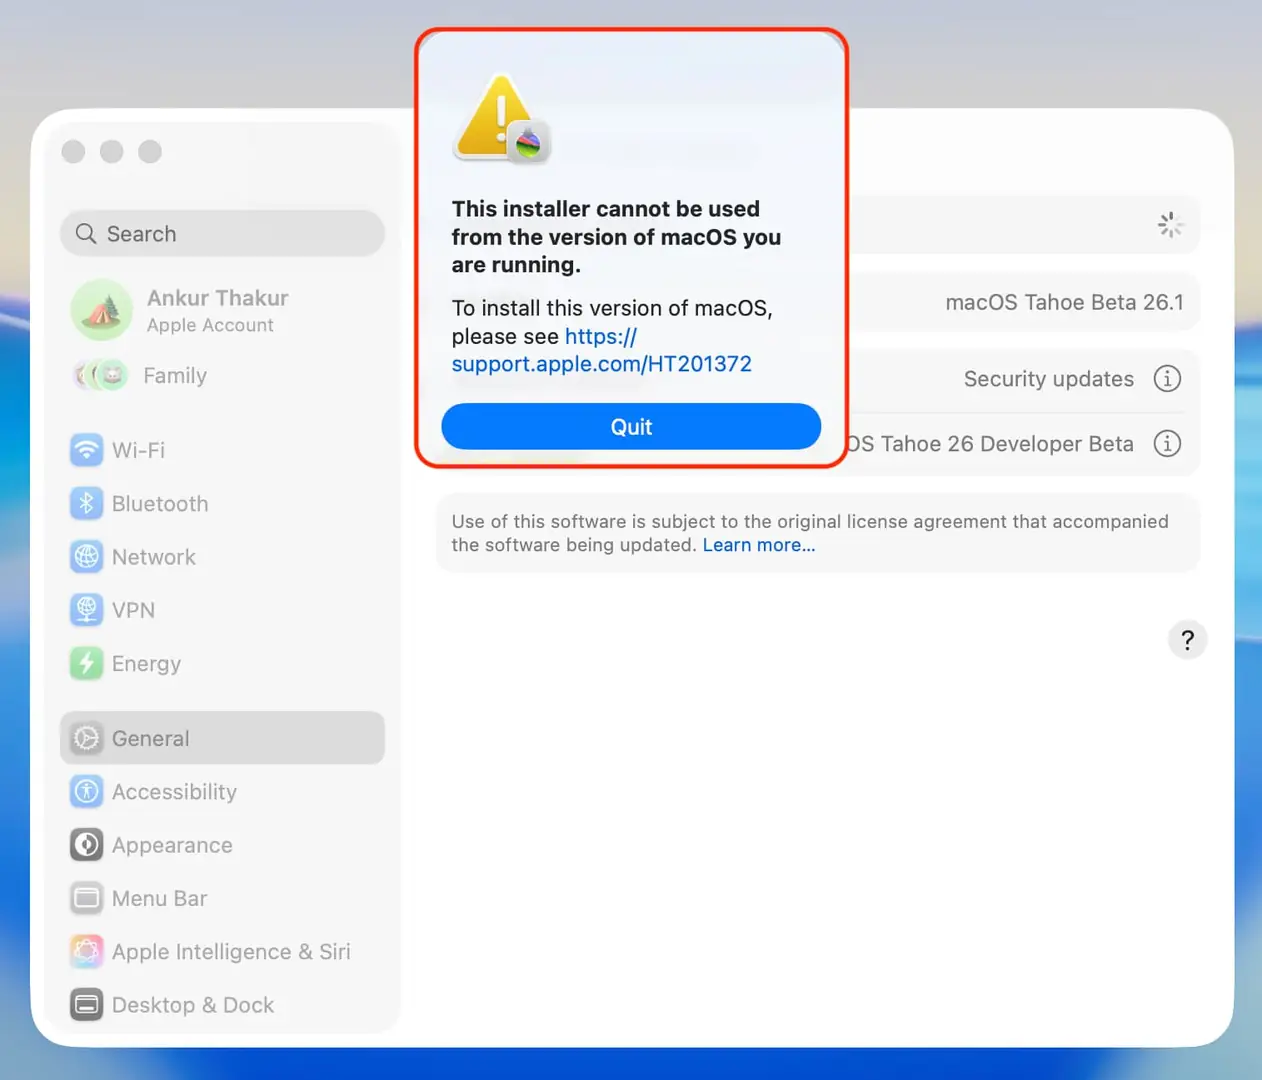Click the loading spinner indicator
Screen dimensions: 1262x1080
click(1169, 224)
